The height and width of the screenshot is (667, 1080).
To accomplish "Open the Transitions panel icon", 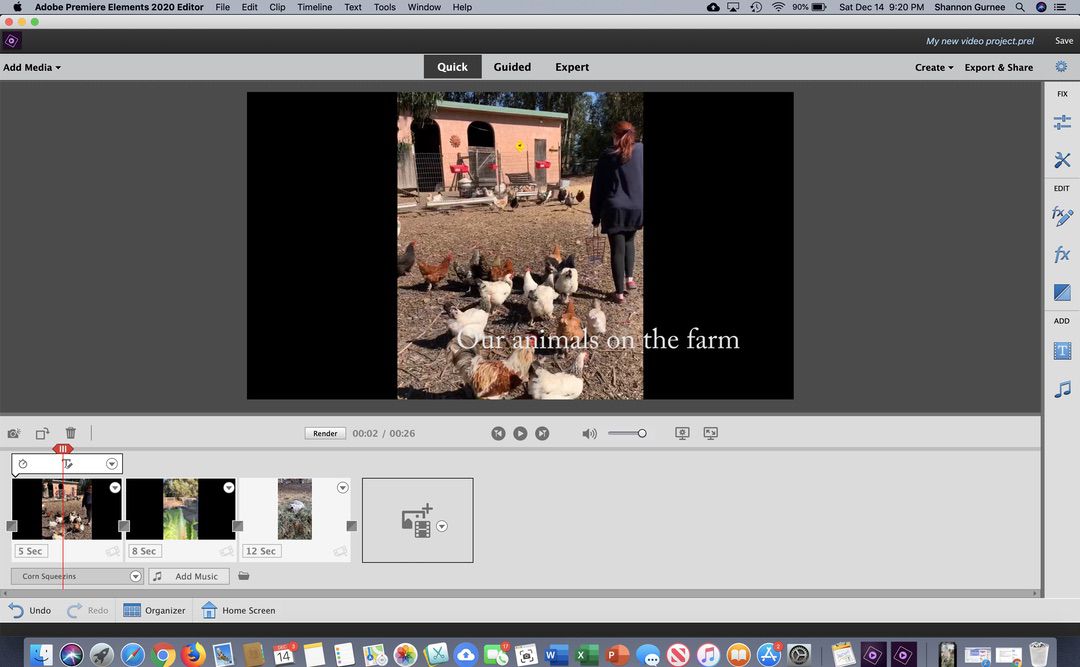I will [x=1062, y=293].
